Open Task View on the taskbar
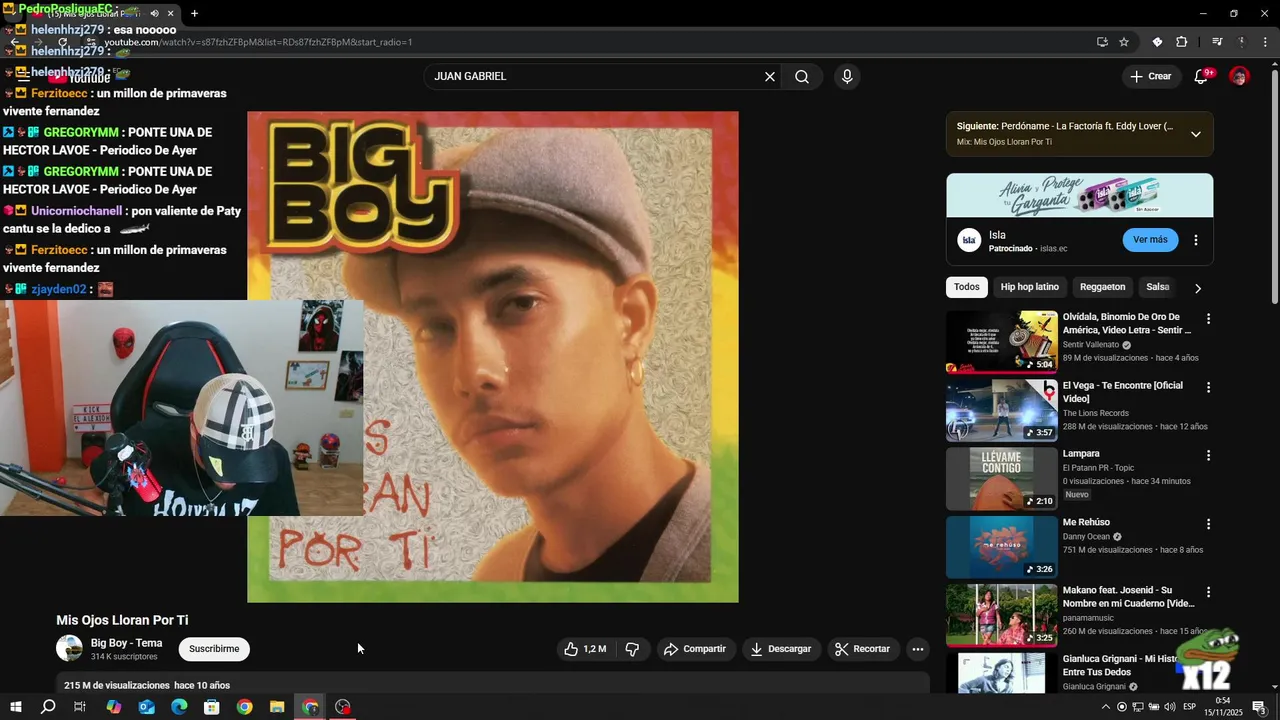Screen dimensions: 1280x720 pyautogui.click(x=80, y=707)
